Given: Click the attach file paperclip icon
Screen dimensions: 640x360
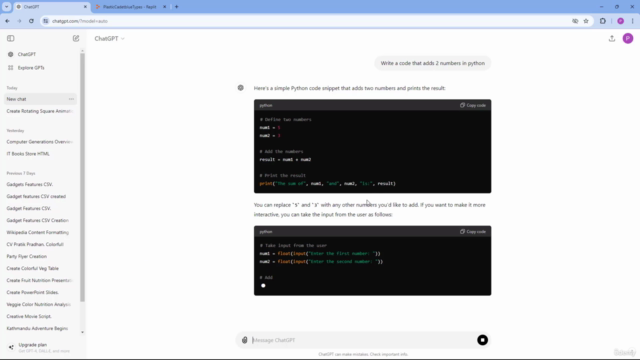Looking at the screenshot, I should [244, 340].
